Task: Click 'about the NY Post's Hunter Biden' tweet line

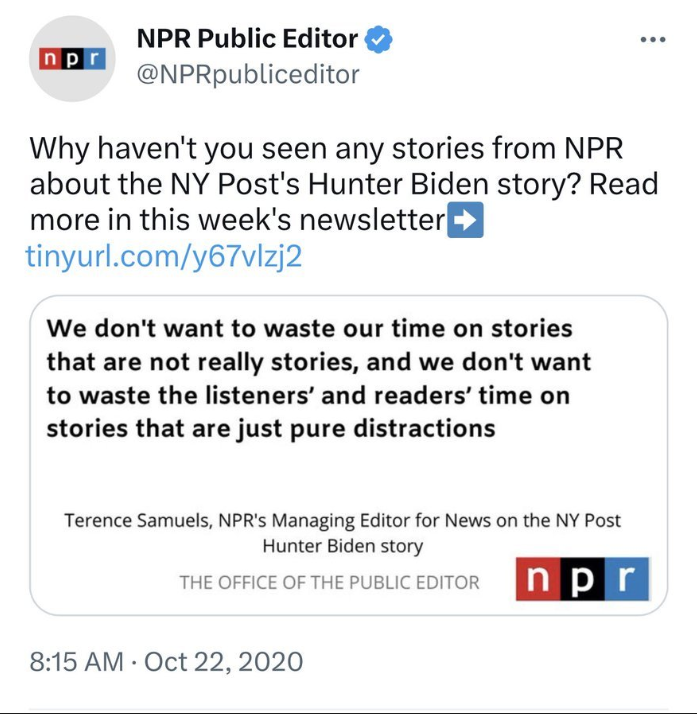Action: pos(344,184)
